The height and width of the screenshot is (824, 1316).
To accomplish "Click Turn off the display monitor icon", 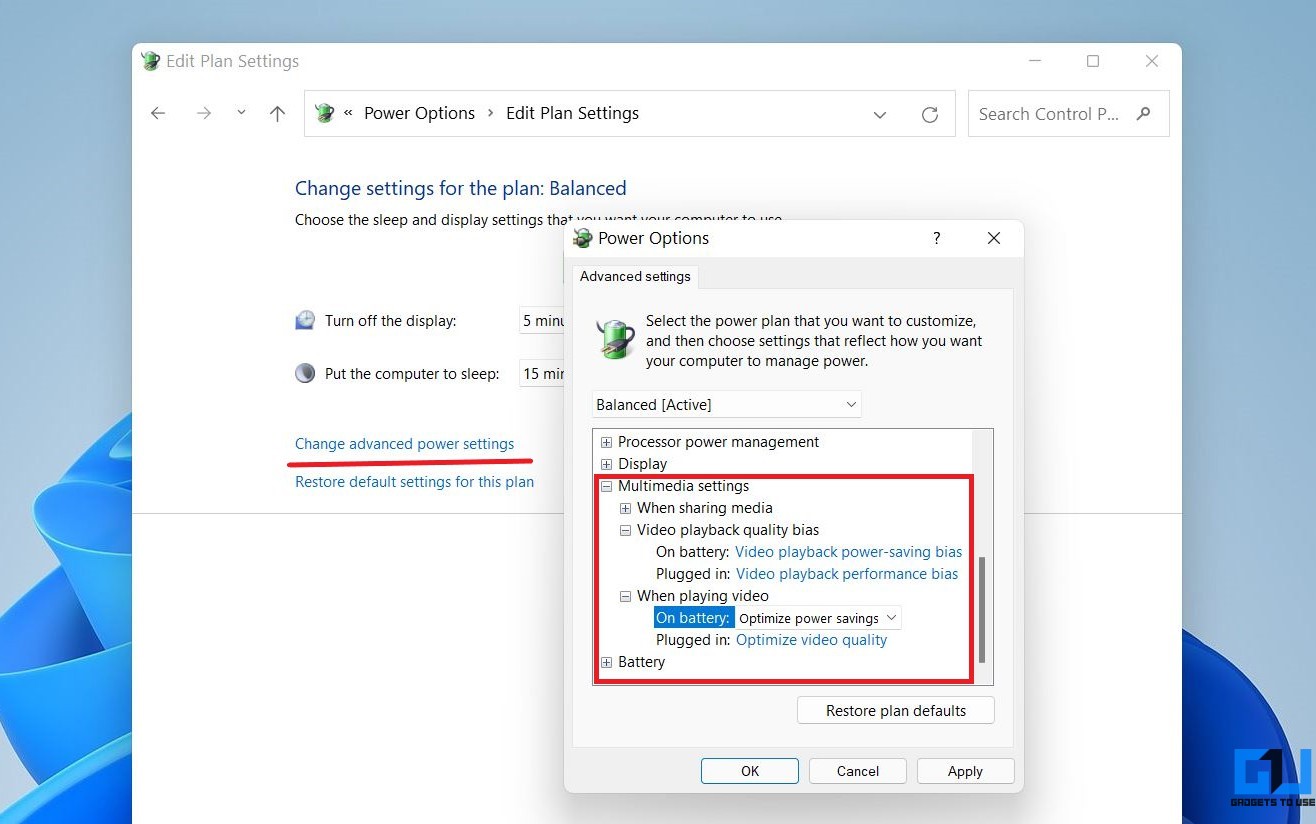I will click(x=305, y=321).
